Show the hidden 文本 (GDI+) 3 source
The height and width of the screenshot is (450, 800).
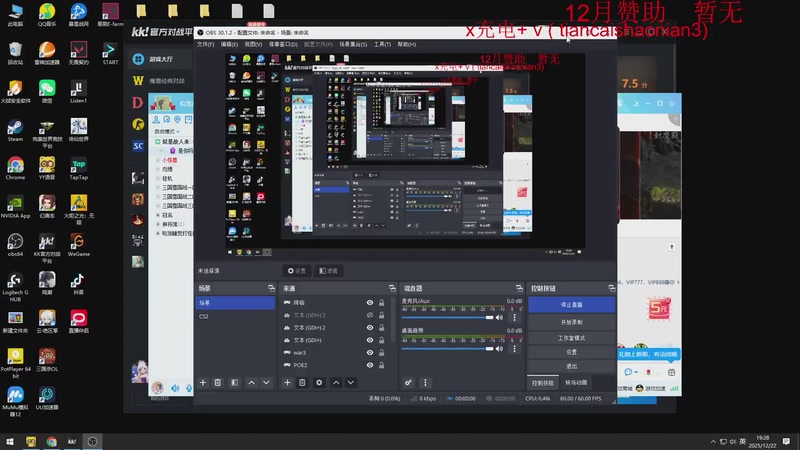click(370, 315)
